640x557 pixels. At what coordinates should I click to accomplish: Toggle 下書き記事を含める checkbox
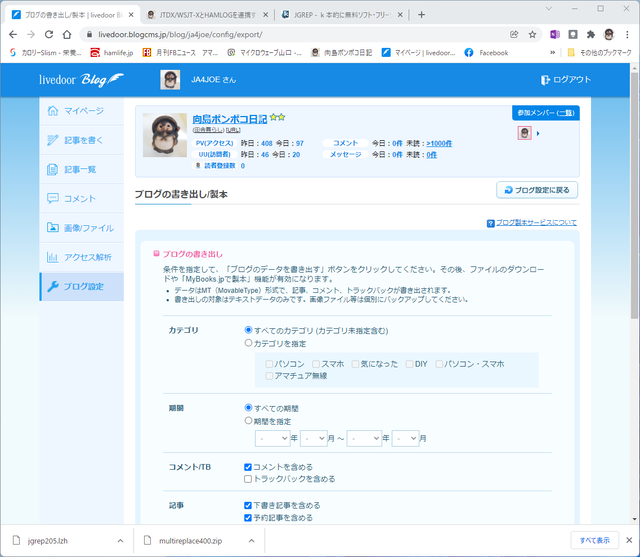pos(248,506)
